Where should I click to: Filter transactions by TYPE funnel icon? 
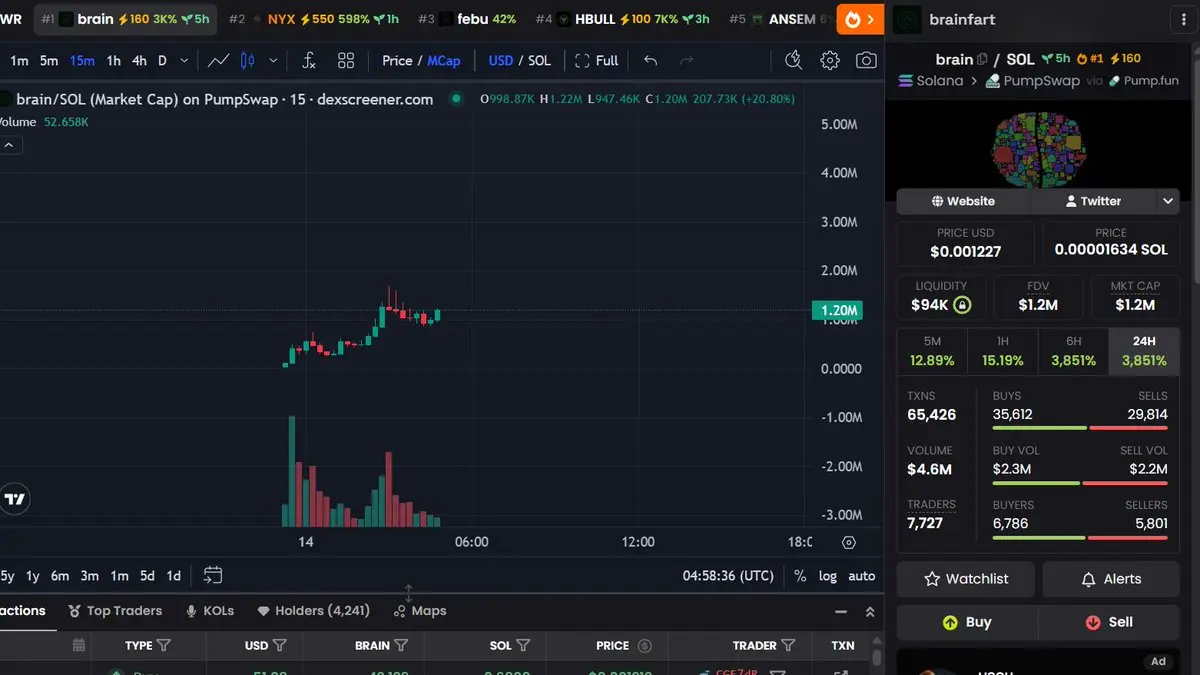click(164, 645)
